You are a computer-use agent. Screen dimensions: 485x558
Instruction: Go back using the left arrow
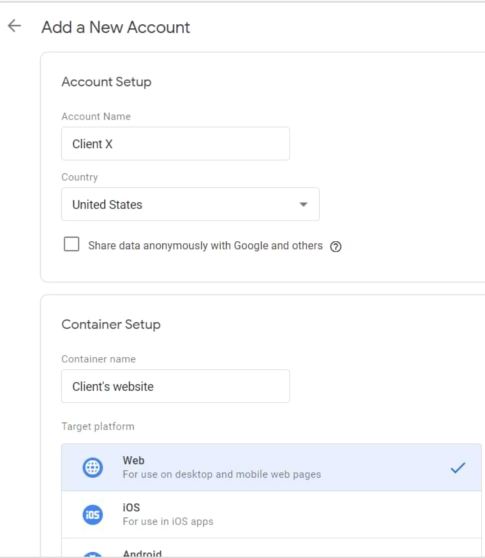(15, 26)
